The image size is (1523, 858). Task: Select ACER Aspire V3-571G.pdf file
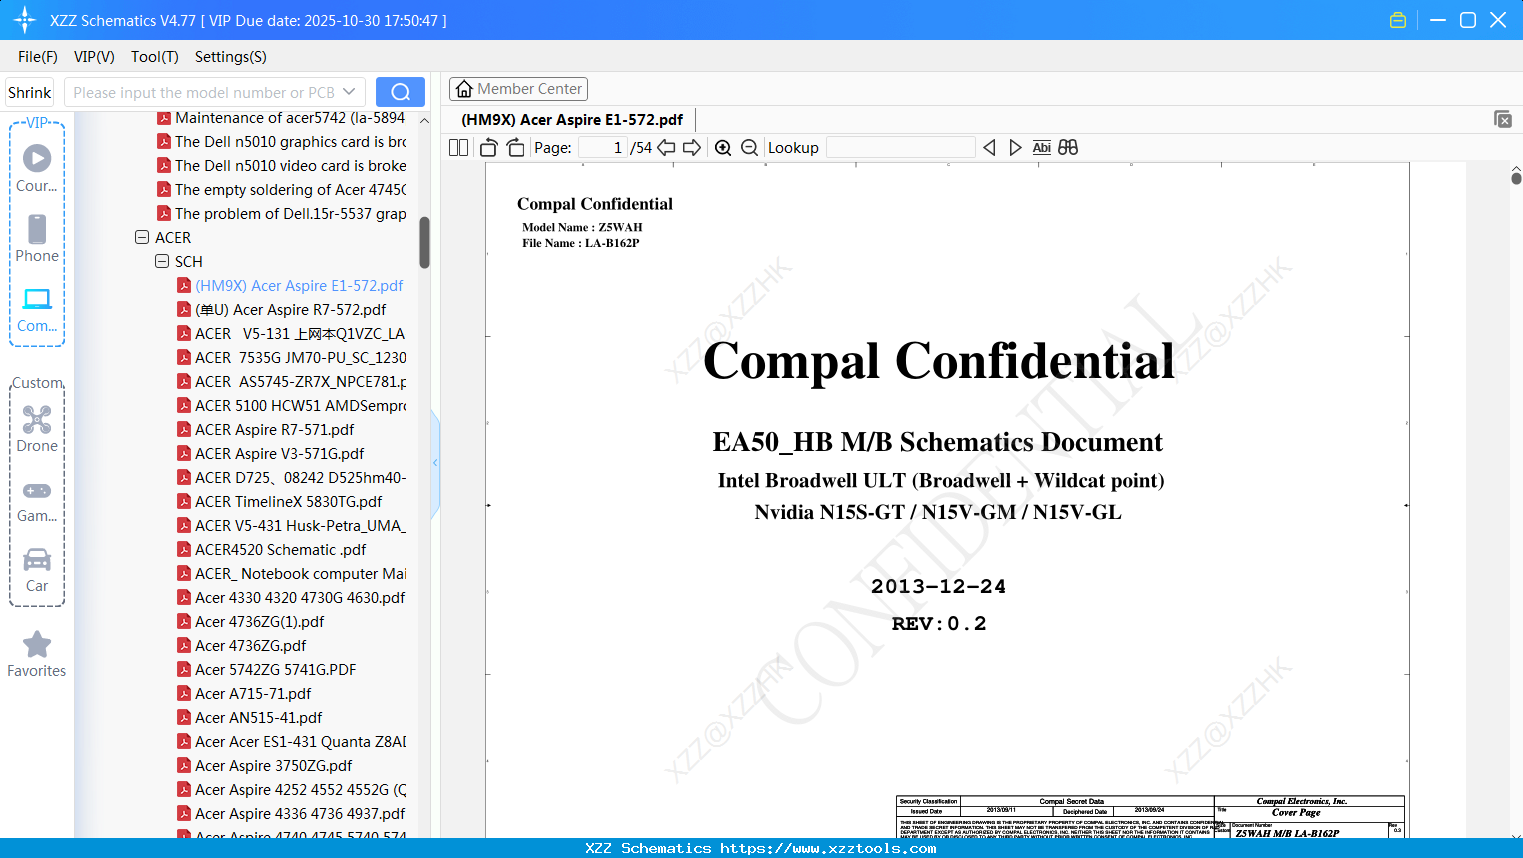pos(279,453)
